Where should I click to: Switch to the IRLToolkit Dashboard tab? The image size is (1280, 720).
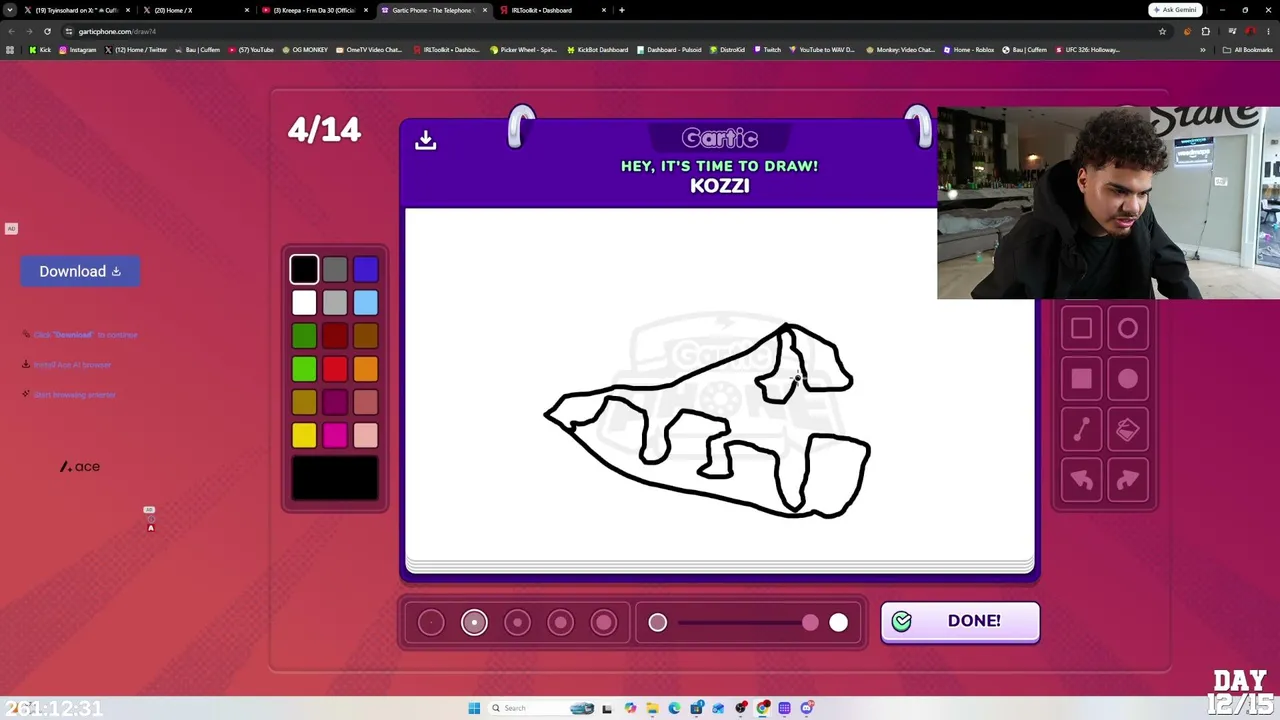coord(551,10)
